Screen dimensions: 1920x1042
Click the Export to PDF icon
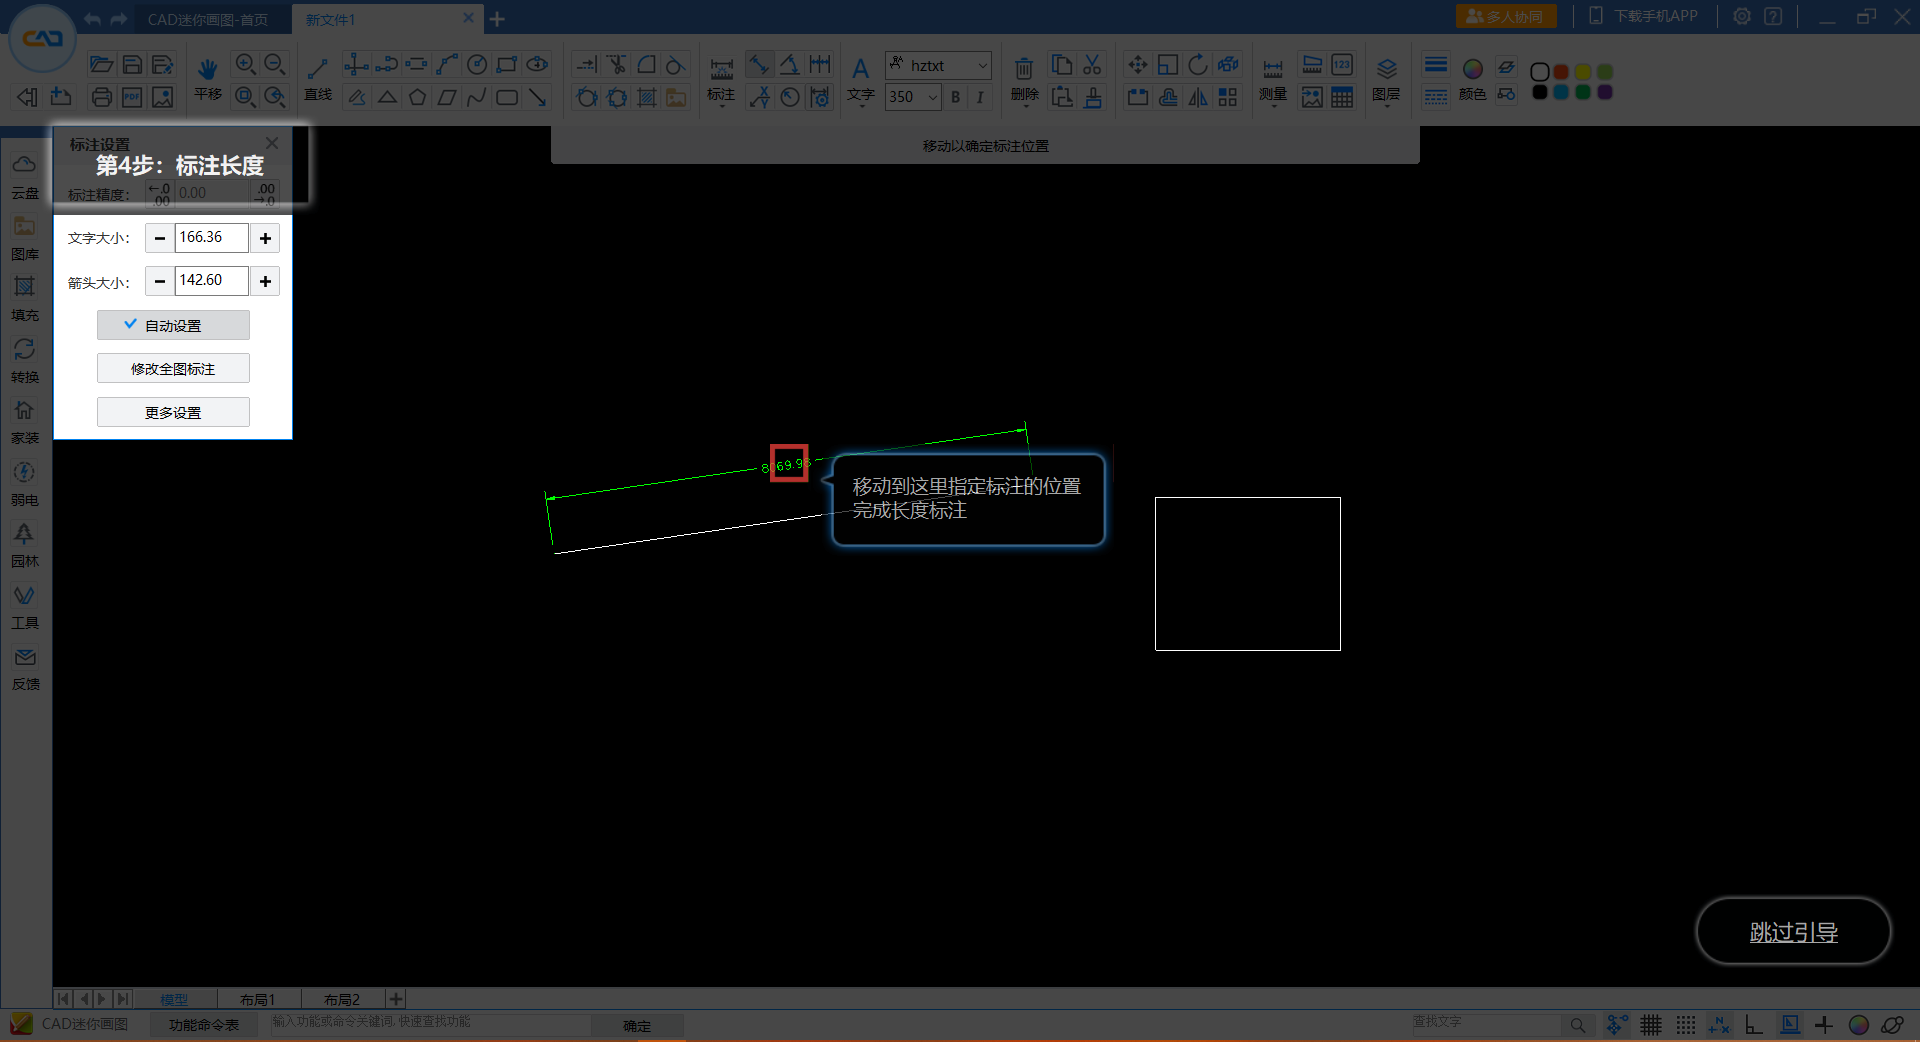pos(132,97)
